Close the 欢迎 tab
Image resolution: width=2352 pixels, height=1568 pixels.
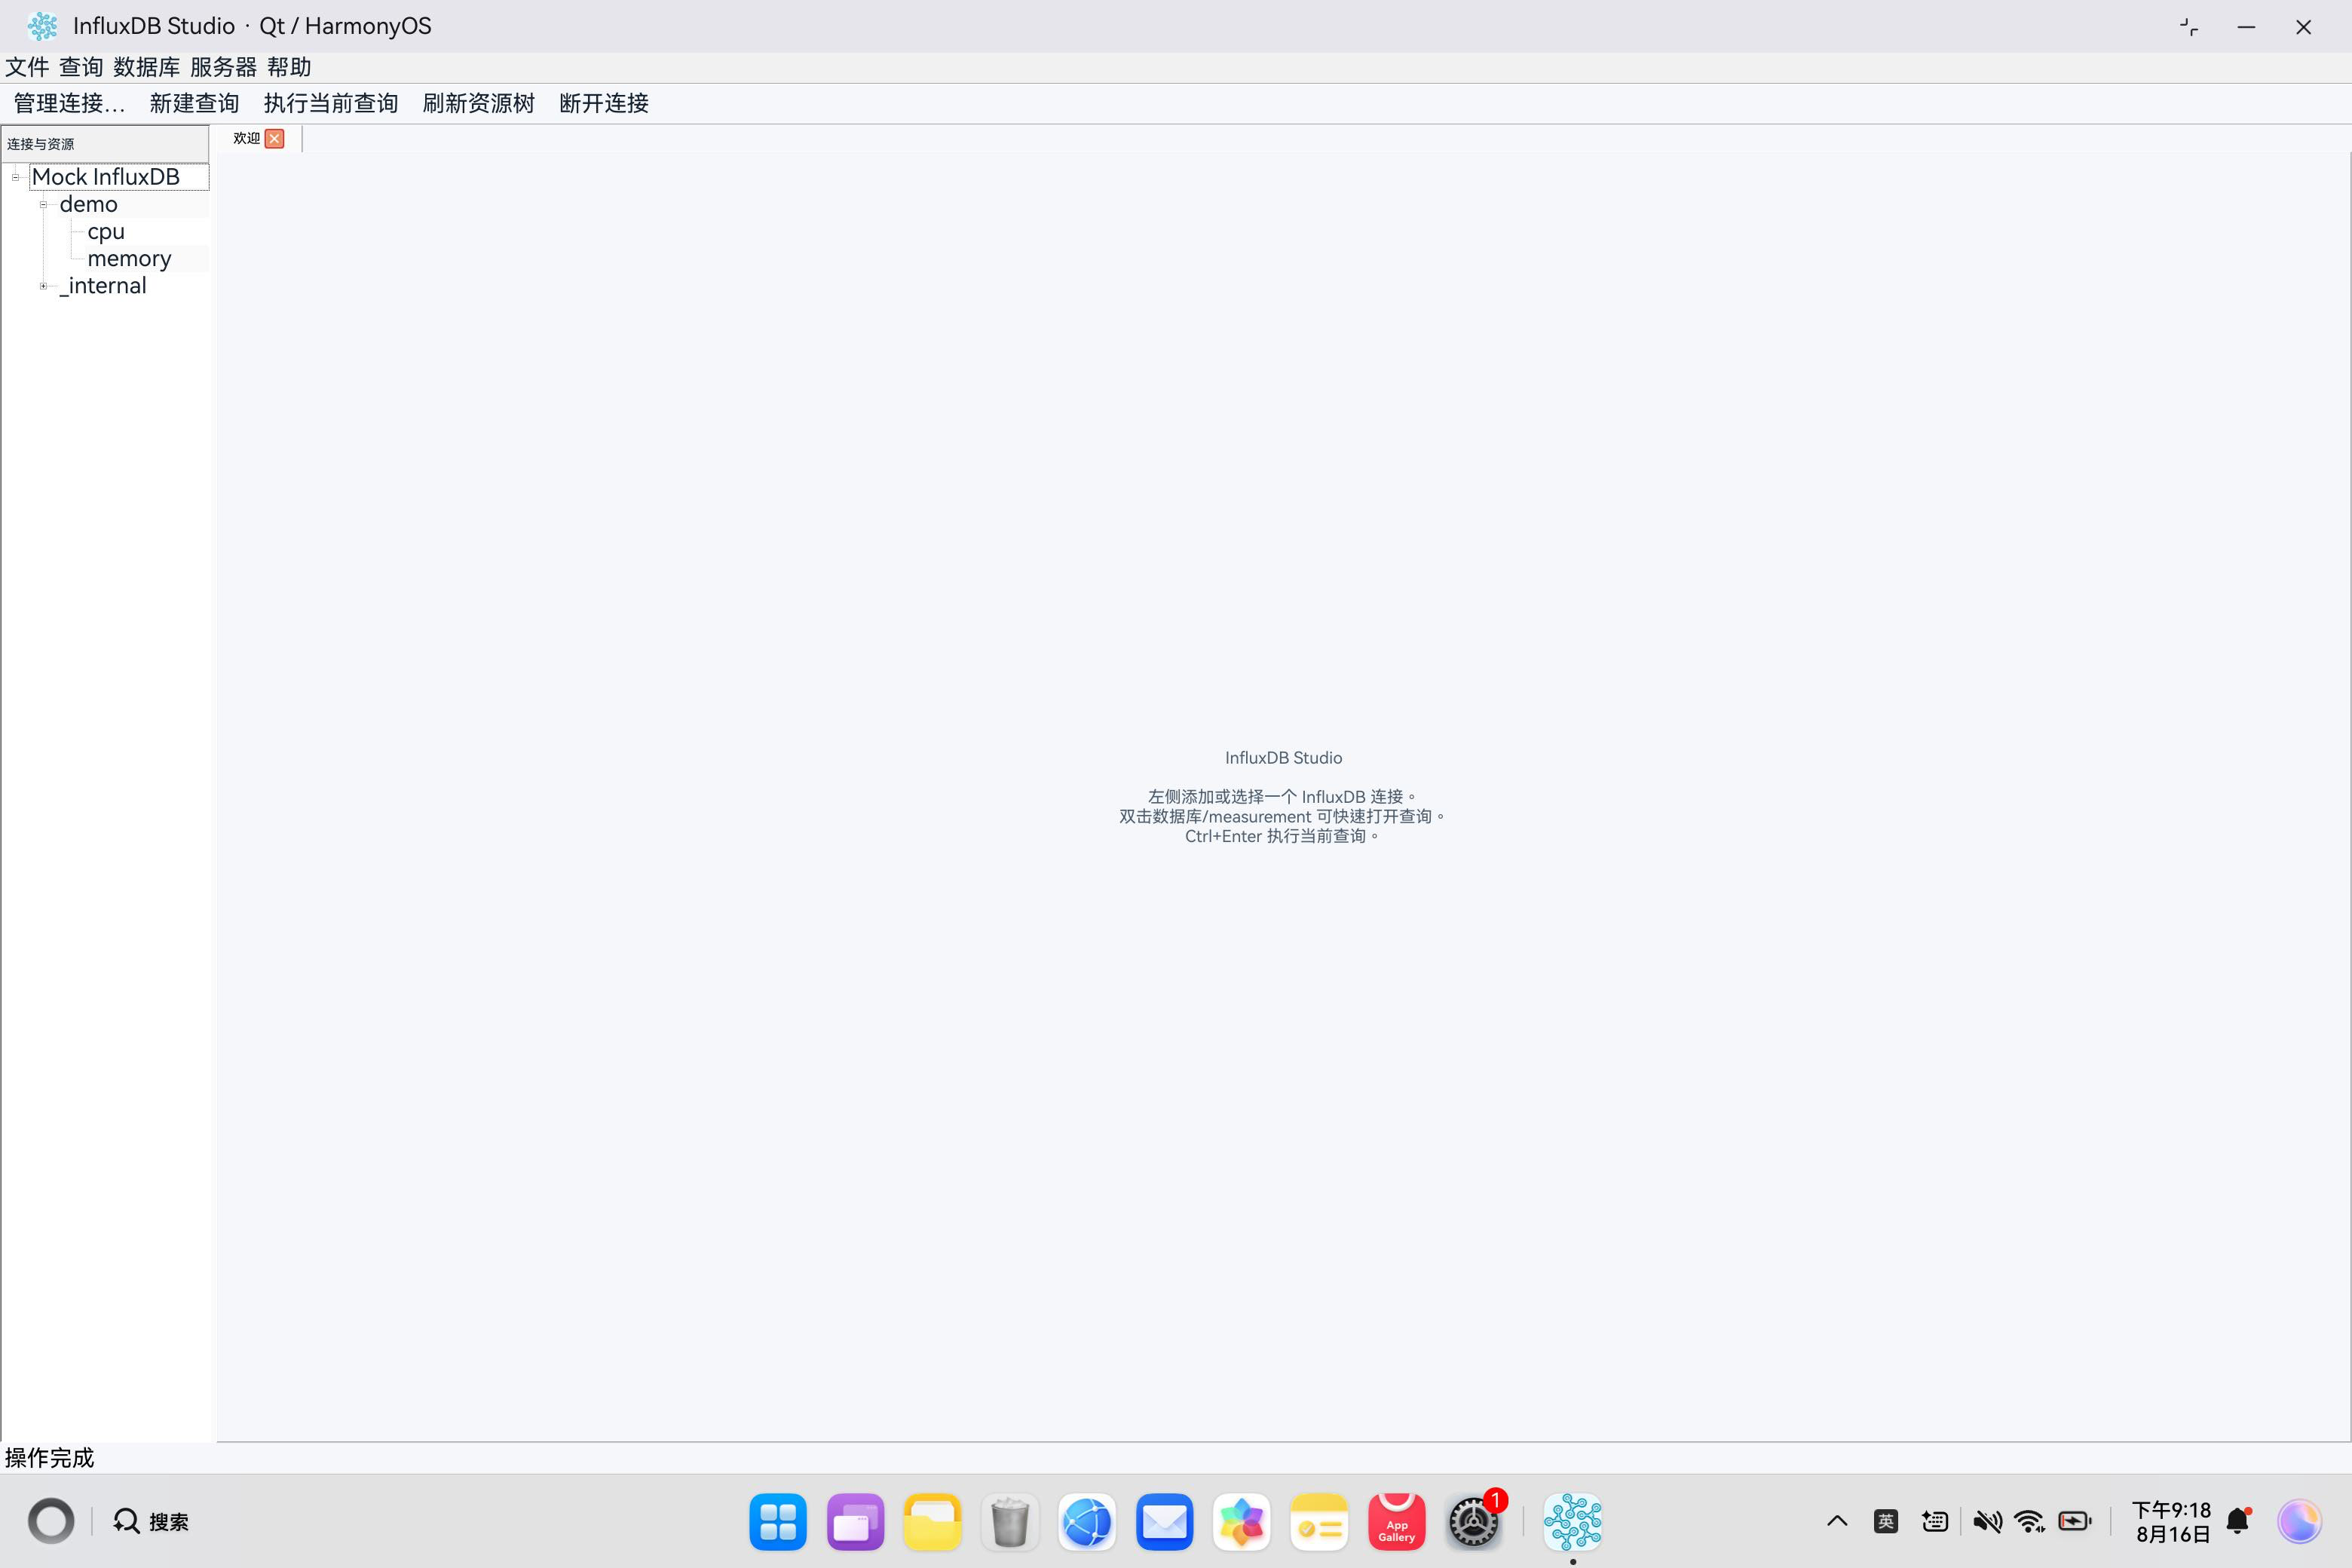(275, 138)
